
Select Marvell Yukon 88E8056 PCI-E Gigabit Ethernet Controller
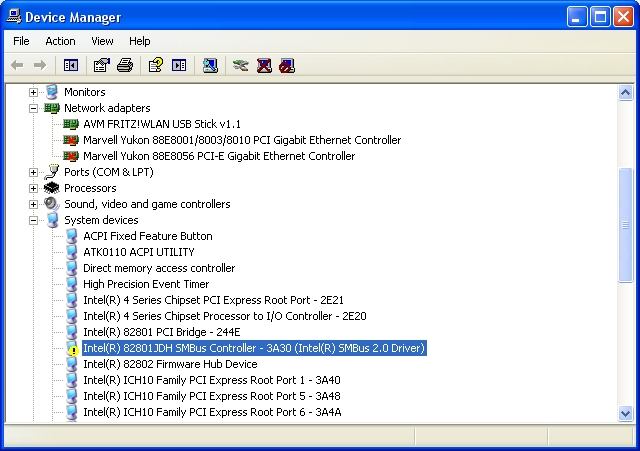pyautogui.click(x=219, y=156)
